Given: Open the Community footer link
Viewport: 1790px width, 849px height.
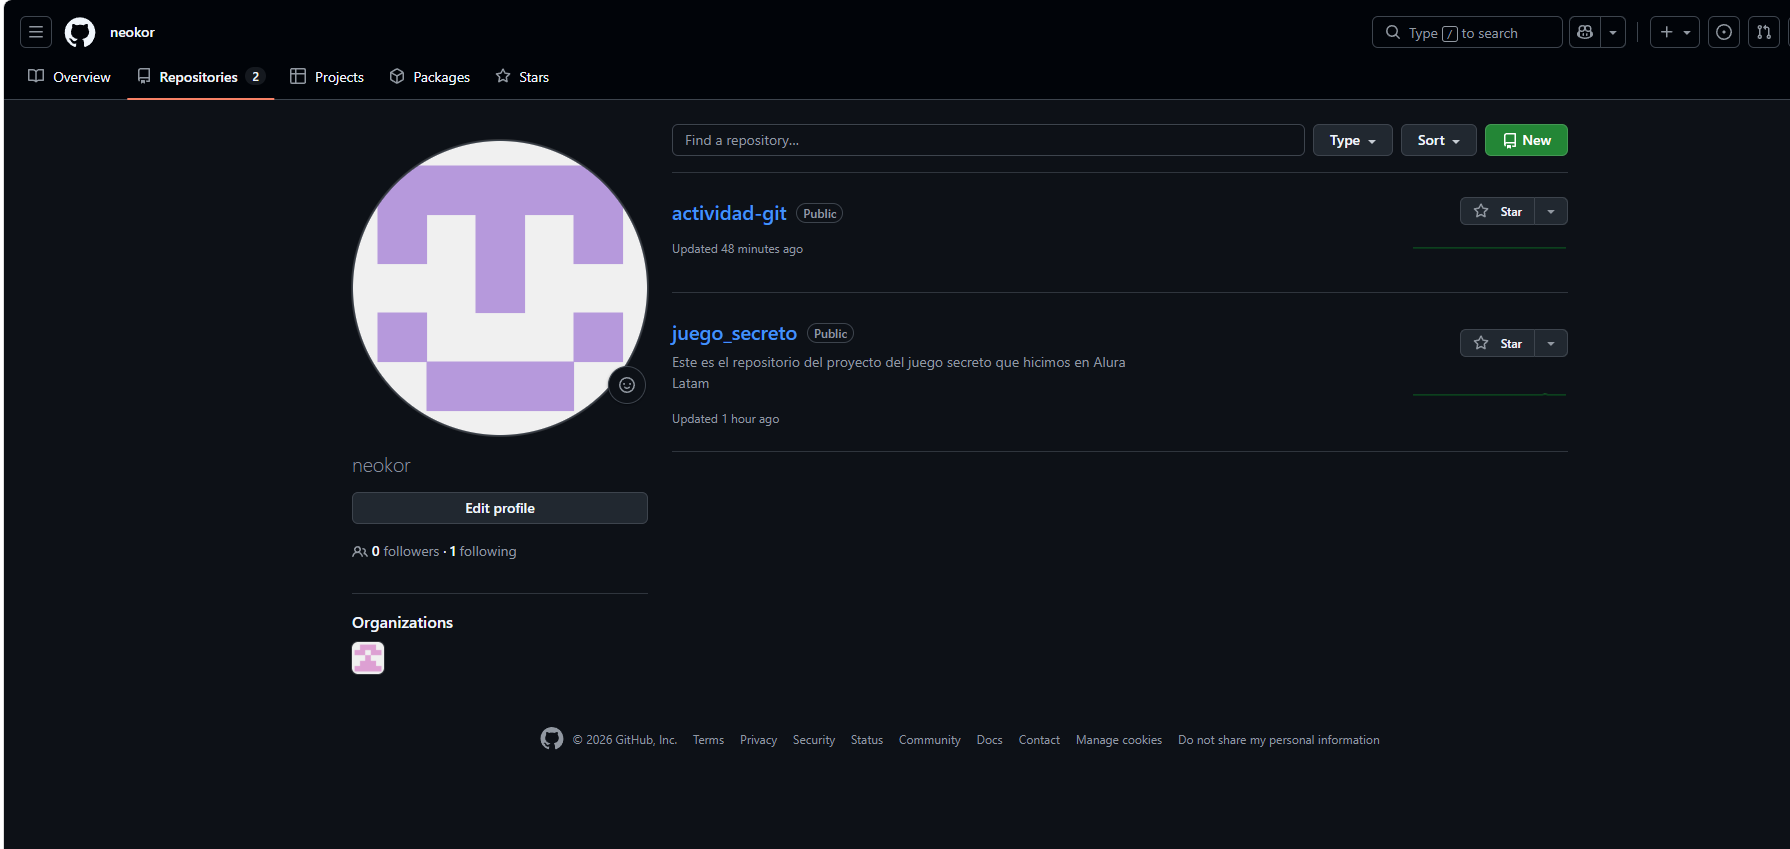Looking at the screenshot, I should click(x=930, y=740).
